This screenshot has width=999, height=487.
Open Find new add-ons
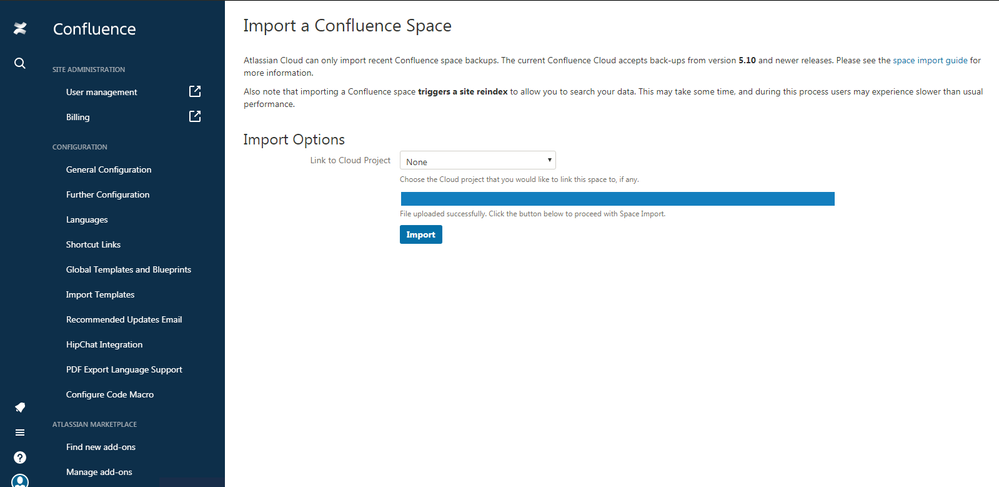point(101,447)
